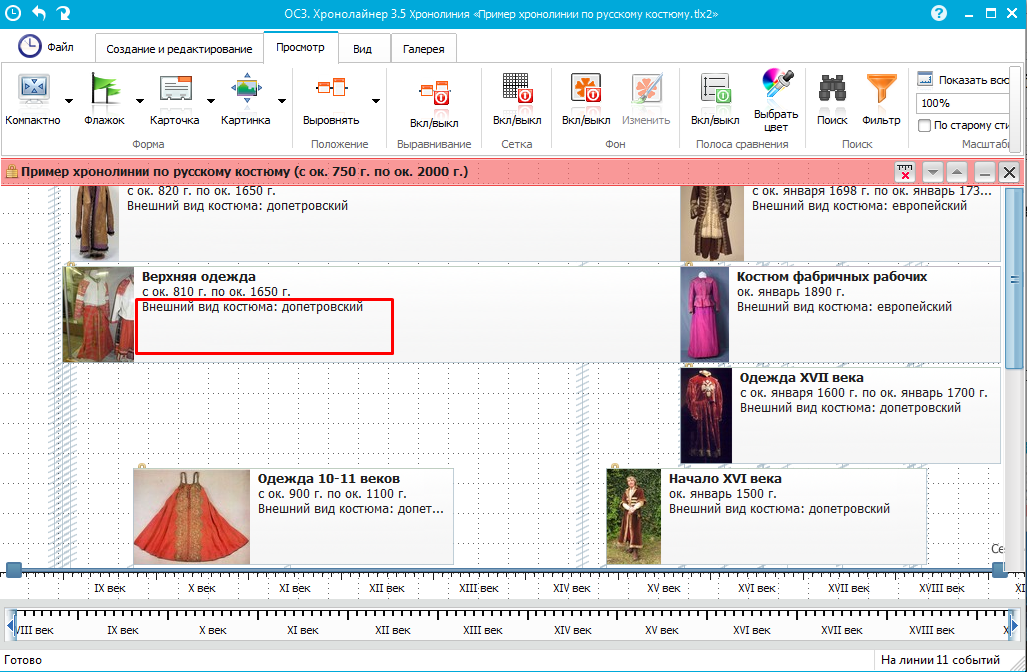Enable the По старому стилю checkbox
The height and width of the screenshot is (672, 1027).
coord(925,126)
